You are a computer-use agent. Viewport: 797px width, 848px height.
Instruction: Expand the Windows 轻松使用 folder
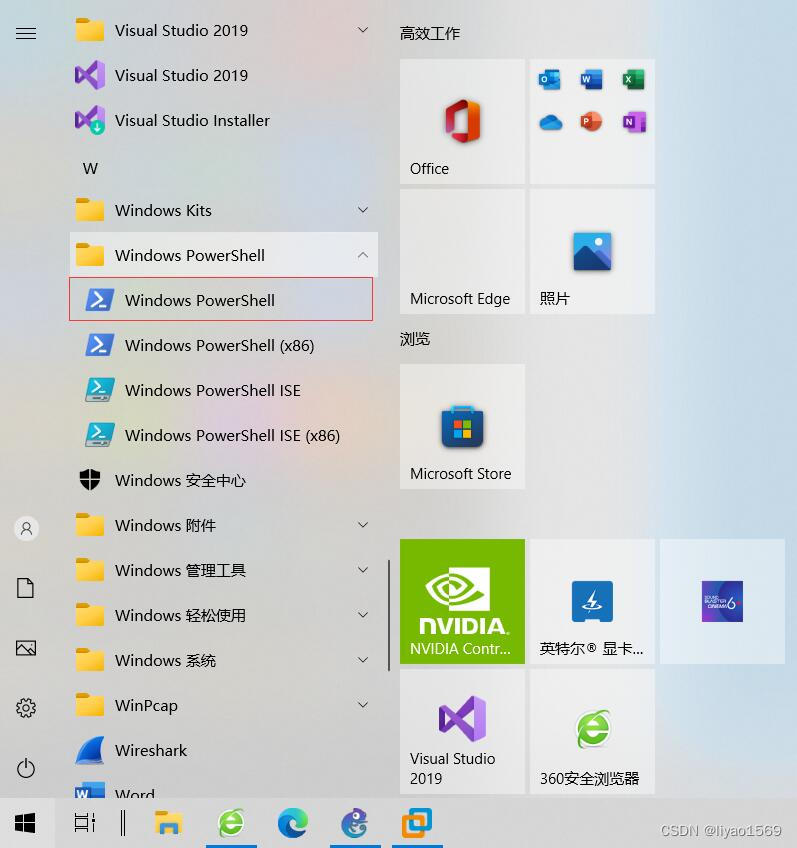point(224,615)
